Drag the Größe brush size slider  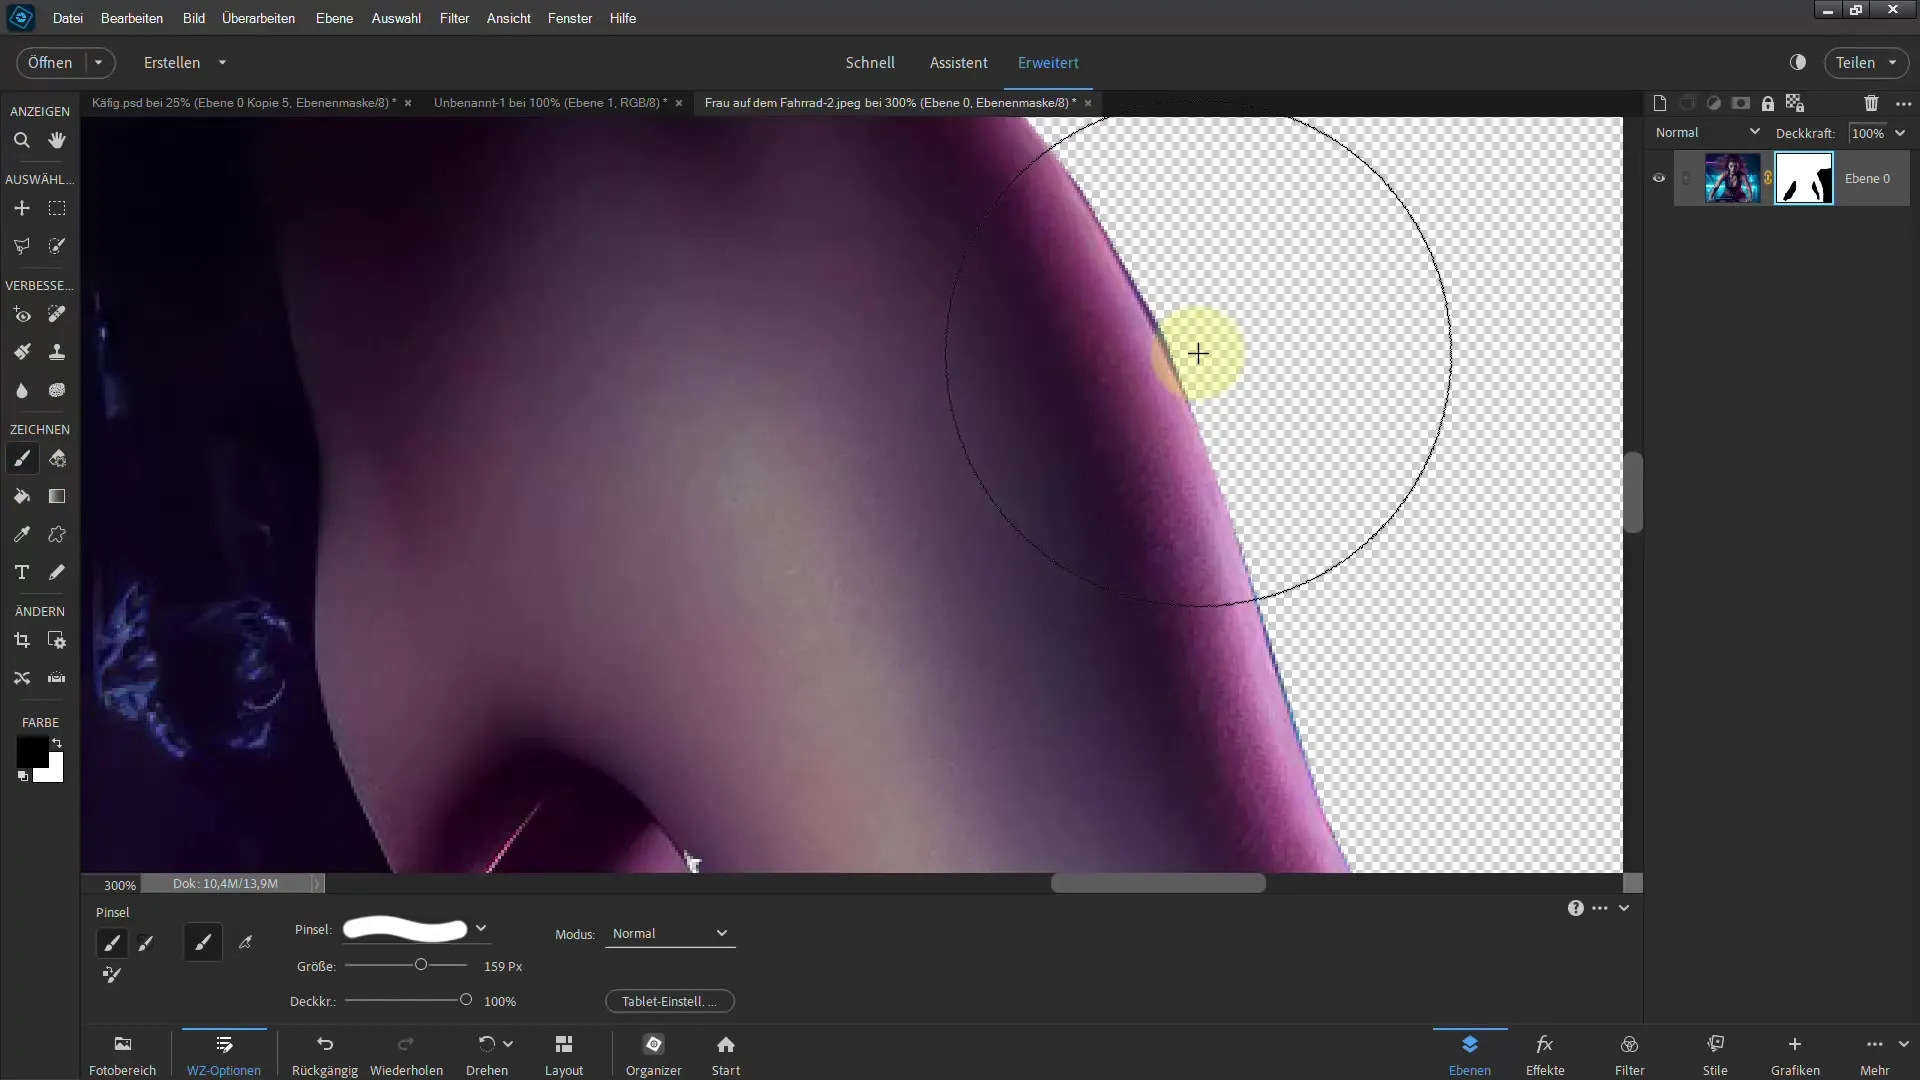pos(421,965)
